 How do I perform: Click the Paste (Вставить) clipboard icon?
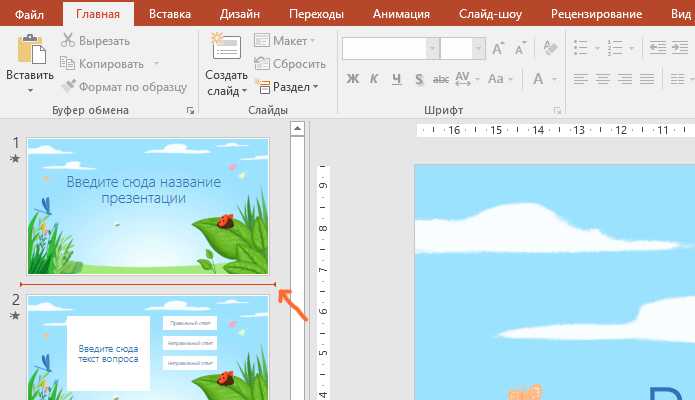[x=31, y=49]
